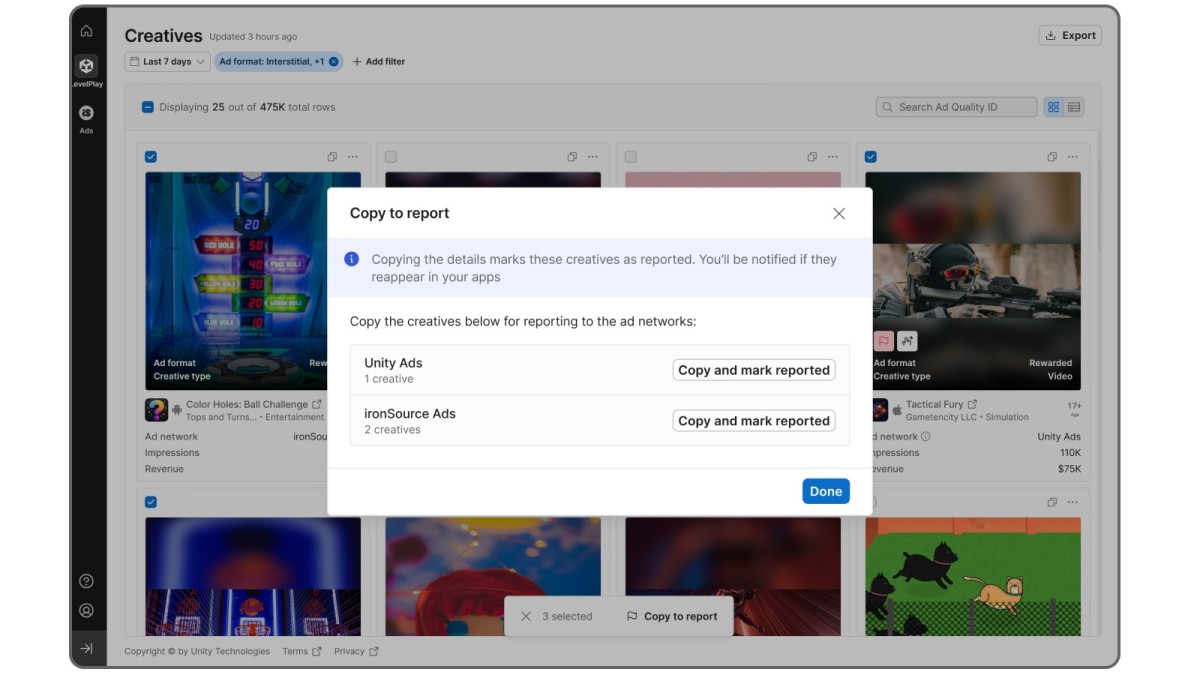Uncheck the Tactical Fury creative checkbox
Image resolution: width=1200 pixels, height=675 pixels.
[871, 157]
